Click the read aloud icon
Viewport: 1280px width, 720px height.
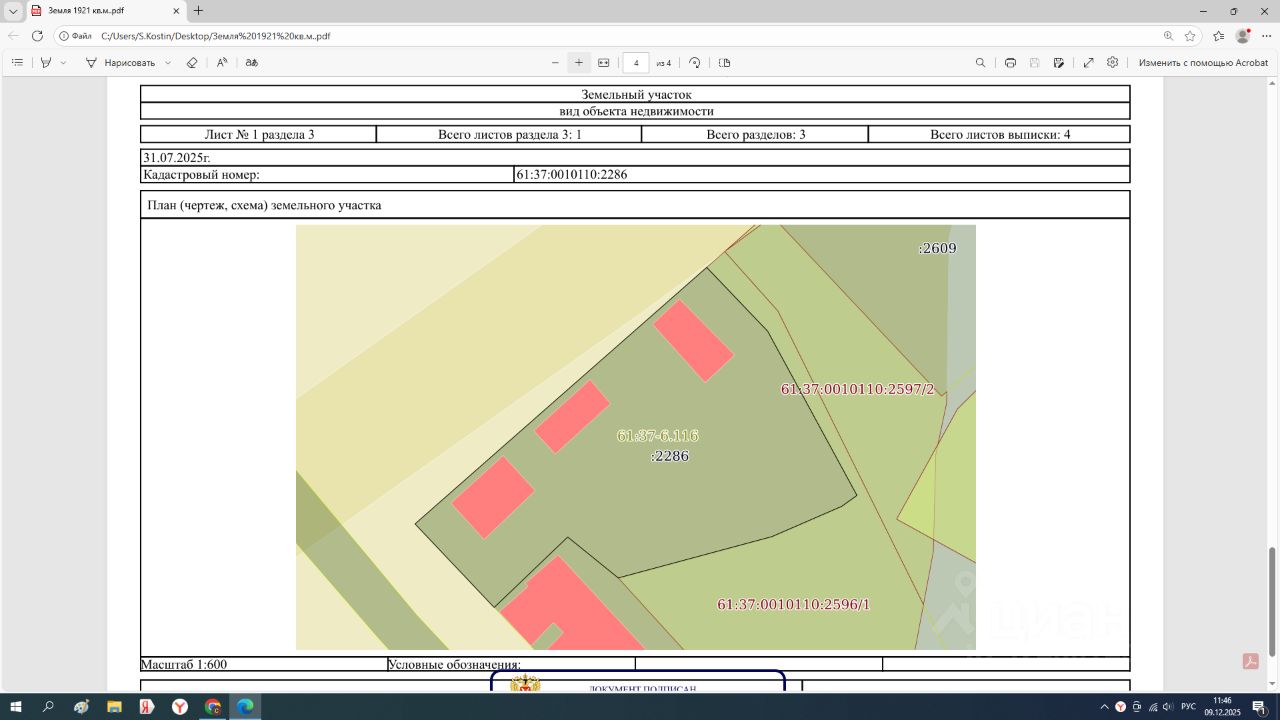point(222,62)
